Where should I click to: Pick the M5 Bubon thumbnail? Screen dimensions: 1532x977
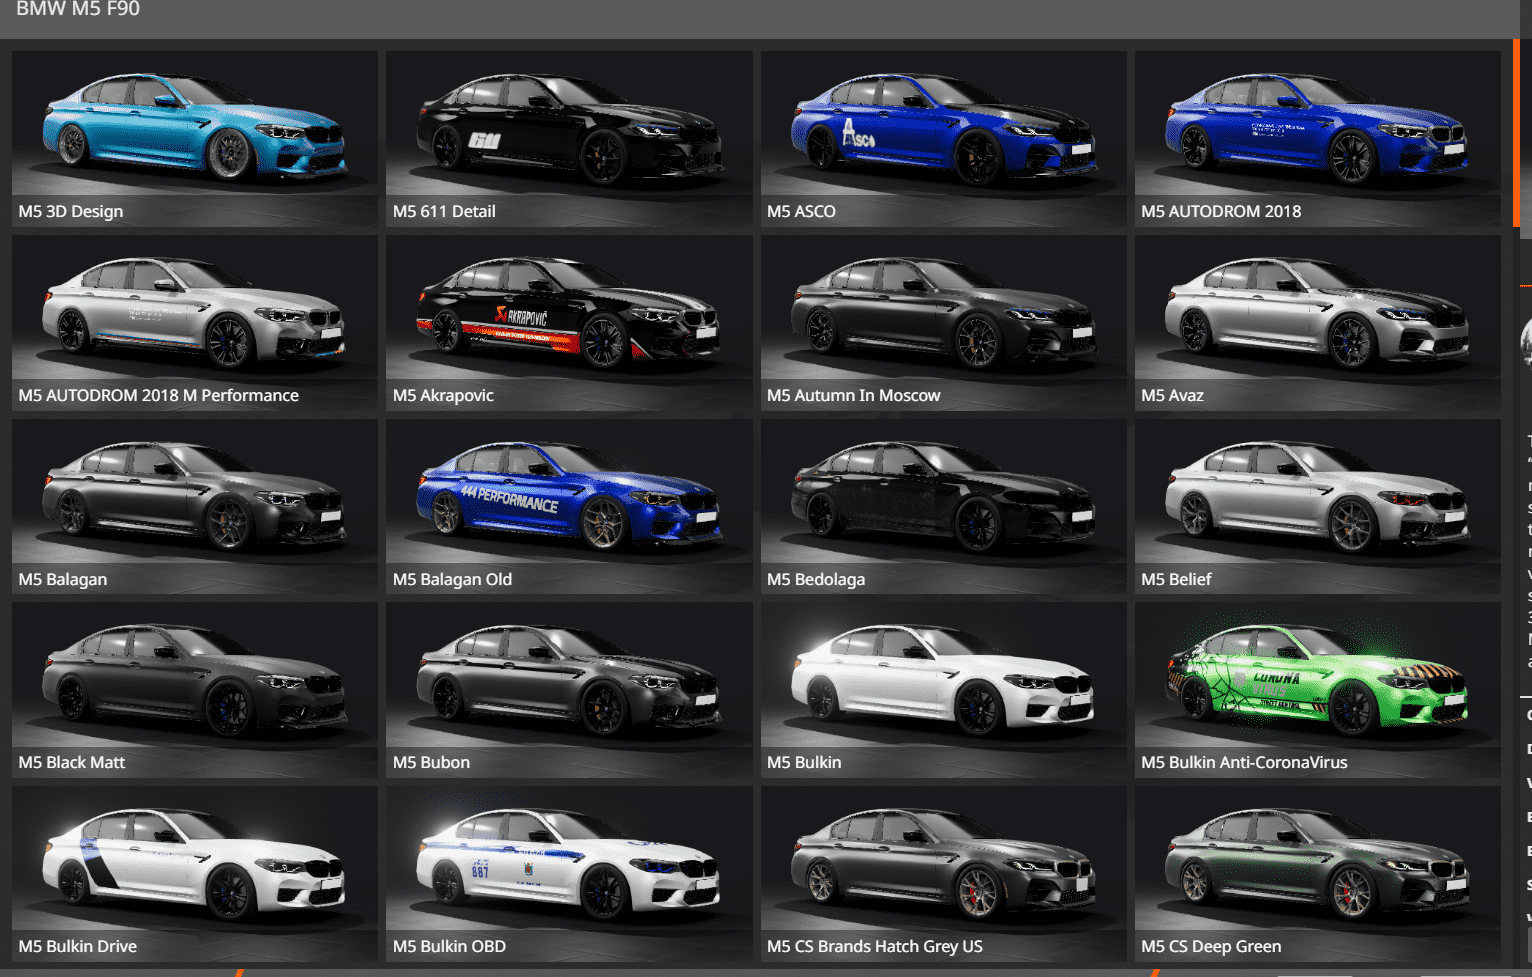coord(569,689)
